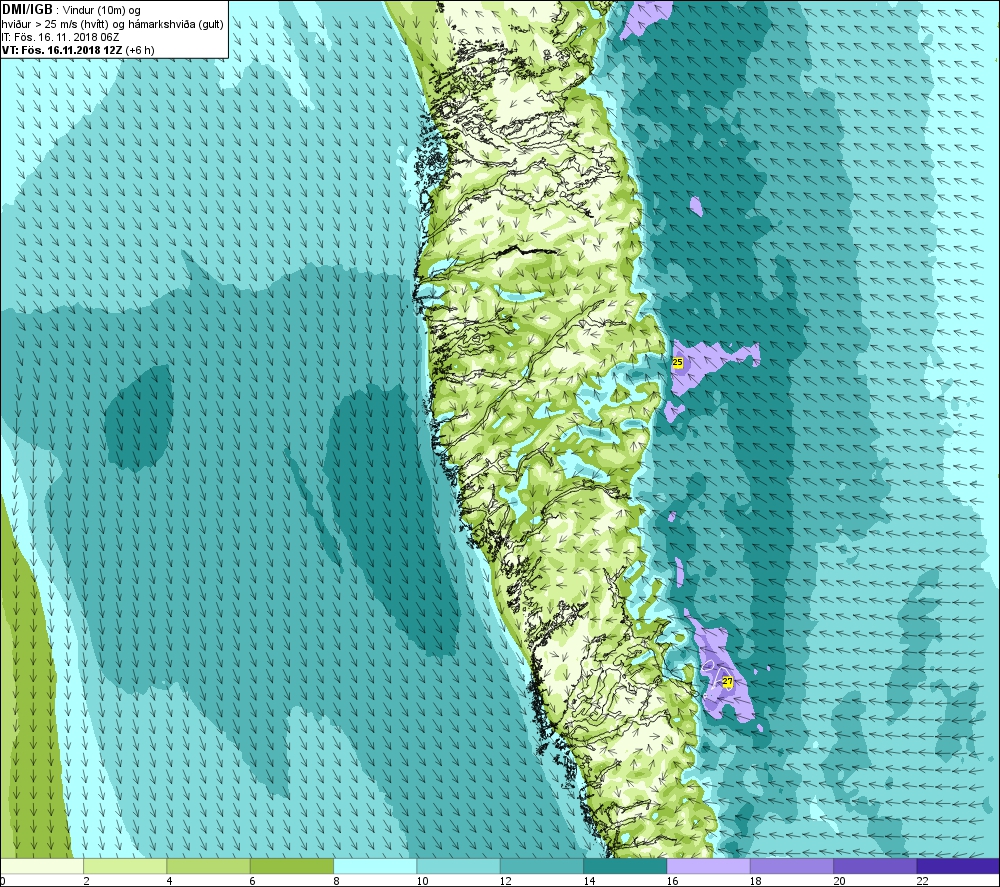The width and height of the screenshot is (1000, 887).
Task: Click the scale value 22
Action: coord(922,881)
